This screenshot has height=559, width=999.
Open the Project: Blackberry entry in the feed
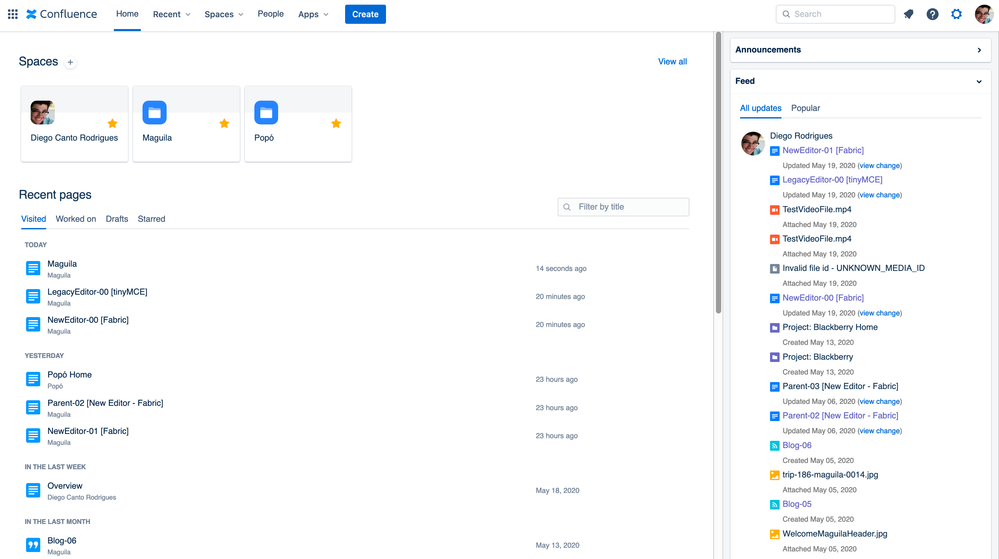tap(817, 357)
